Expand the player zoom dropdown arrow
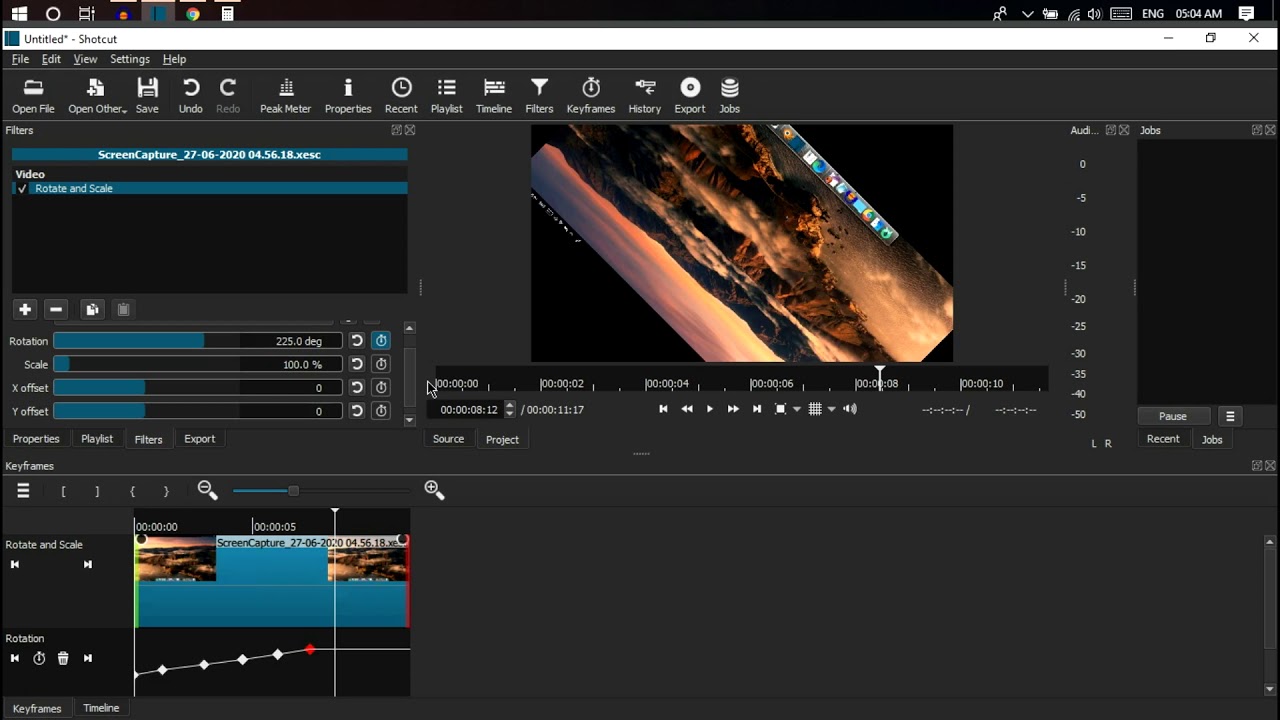This screenshot has height=720, width=1280. (797, 409)
